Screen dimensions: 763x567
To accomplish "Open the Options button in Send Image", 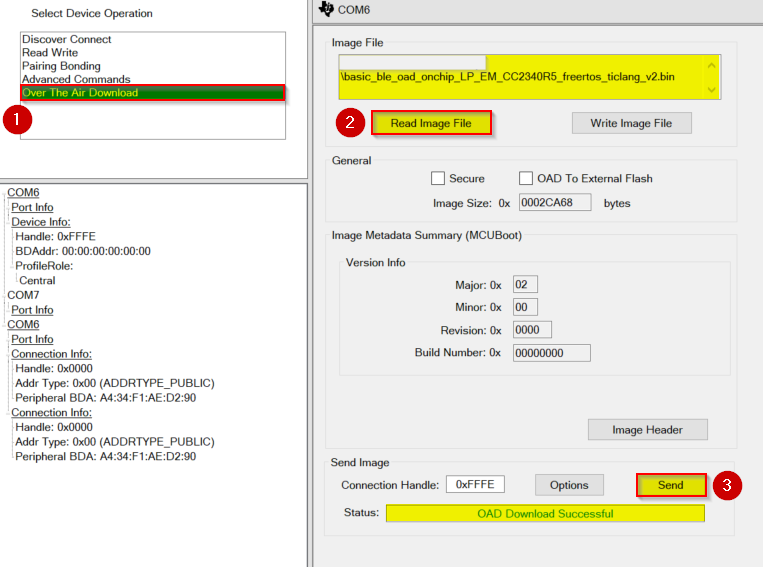I will click(569, 485).
